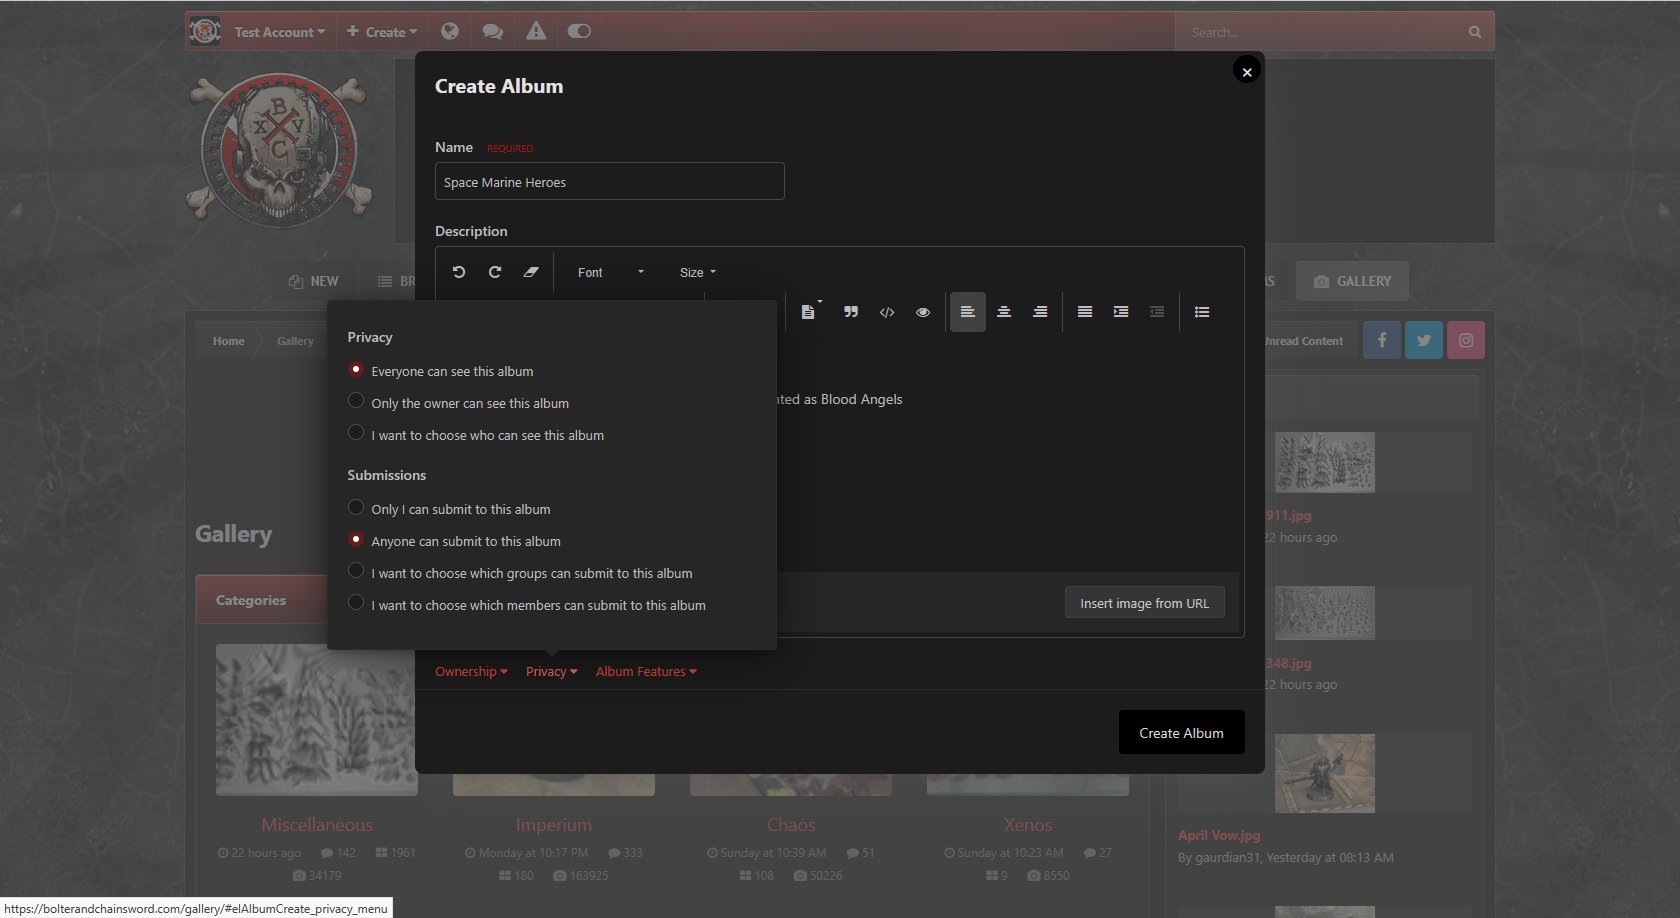The height and width of the screenshot is (918, 1680).
Task: Click the eye spoiler icon
Action: (923, 312)
